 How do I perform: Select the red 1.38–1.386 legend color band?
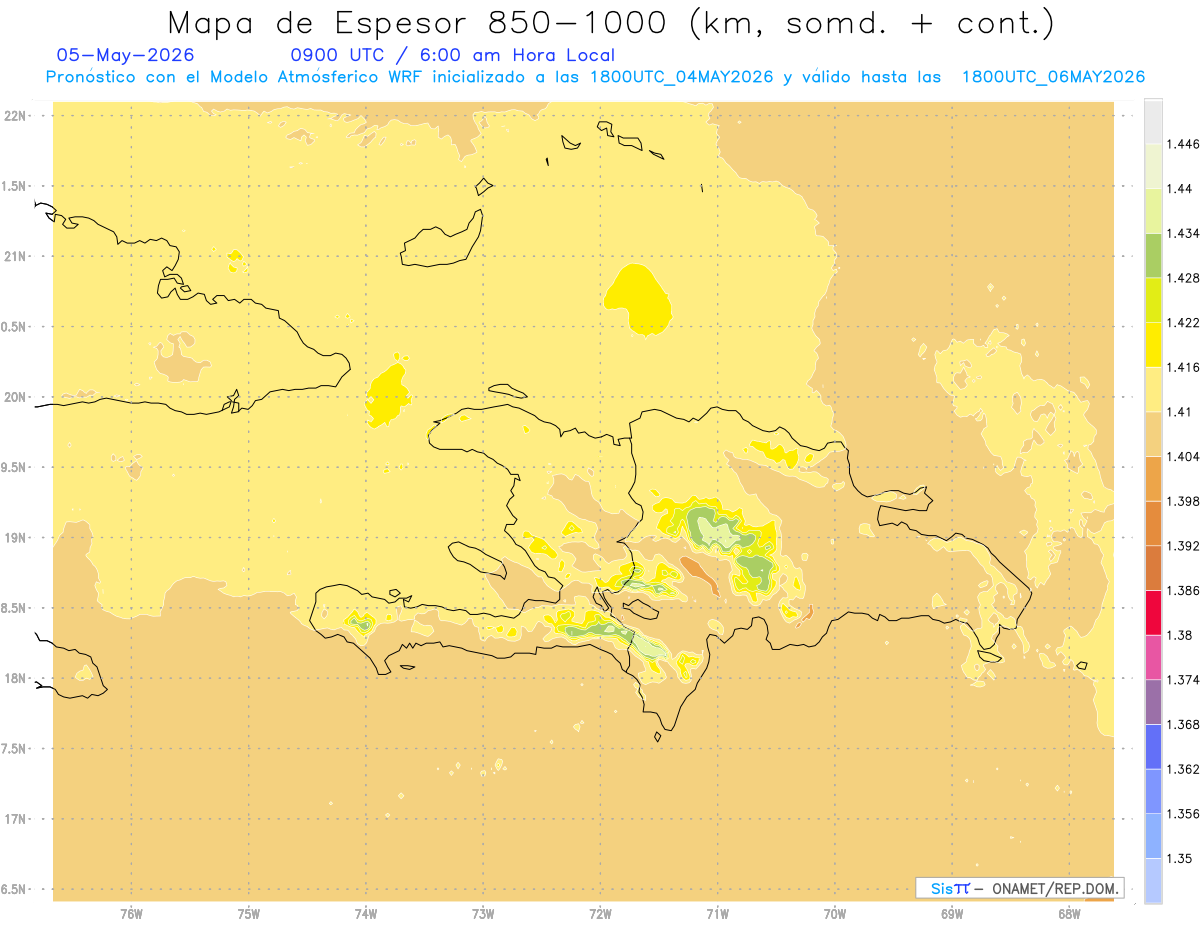click(x=1153, y=613)
